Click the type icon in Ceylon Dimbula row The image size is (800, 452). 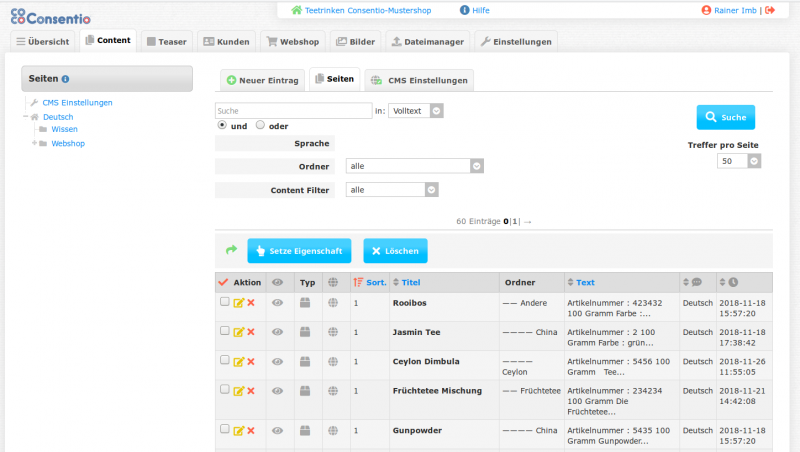point(307,361)
